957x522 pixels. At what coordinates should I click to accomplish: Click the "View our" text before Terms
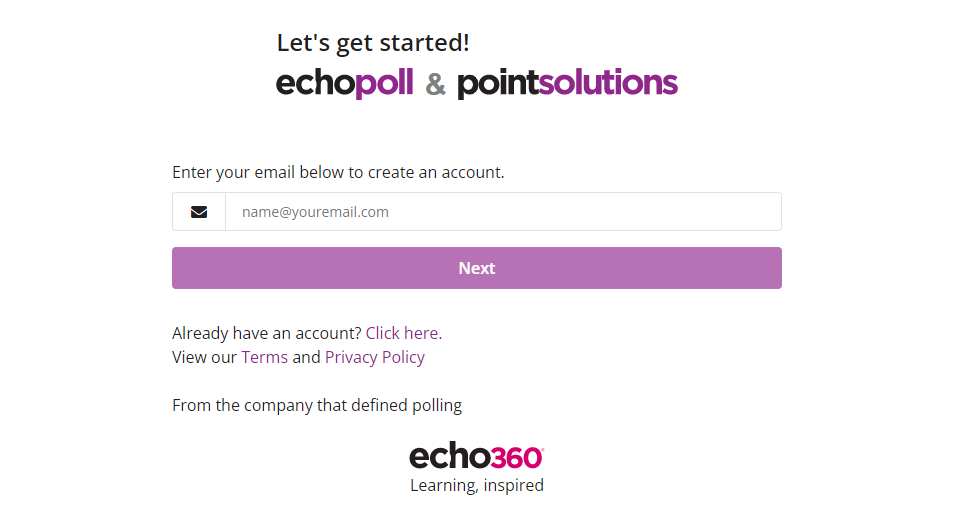point(204,357)
